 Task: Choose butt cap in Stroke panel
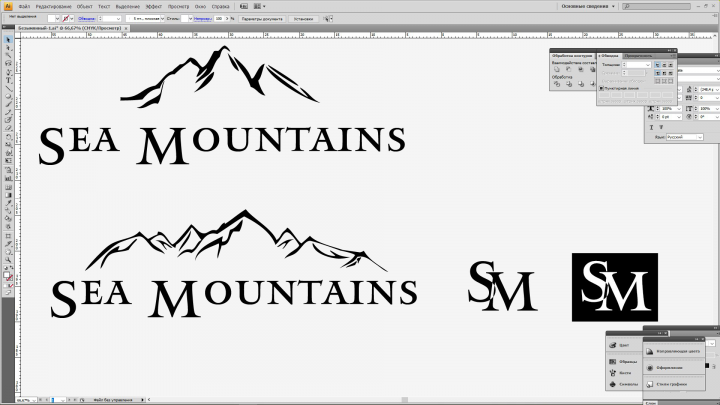tap(658, 65)
